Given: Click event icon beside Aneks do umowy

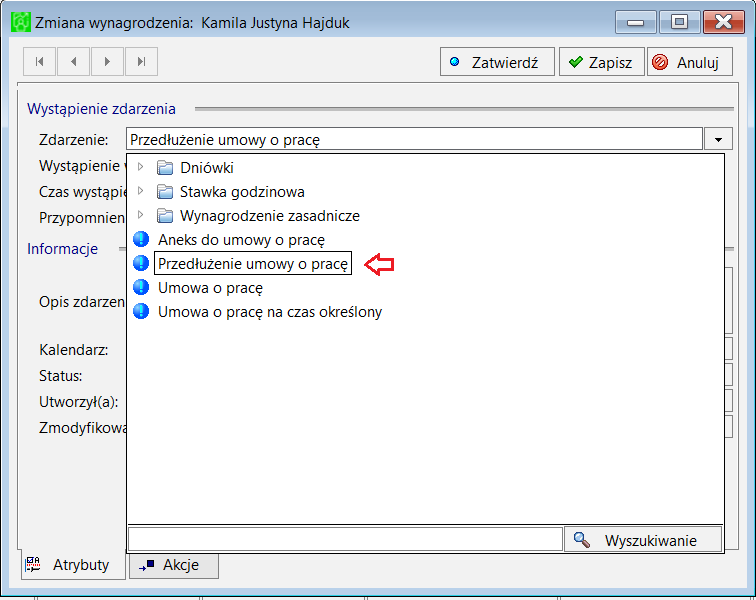Looking at the screenshot, I should [141, 239].
